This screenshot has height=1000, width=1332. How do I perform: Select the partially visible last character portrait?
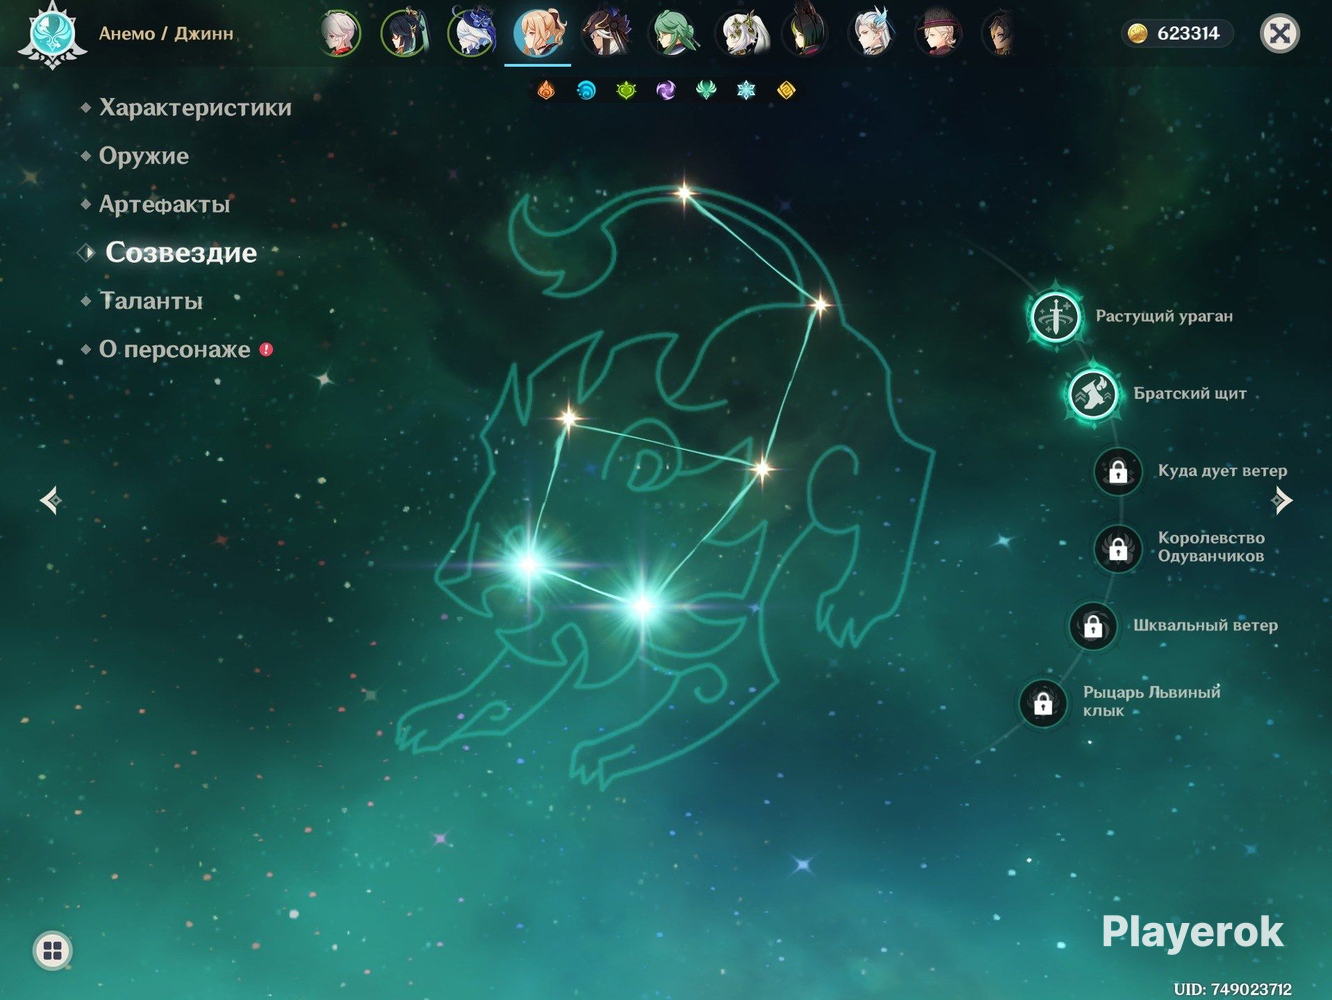[x=999, y=33]
